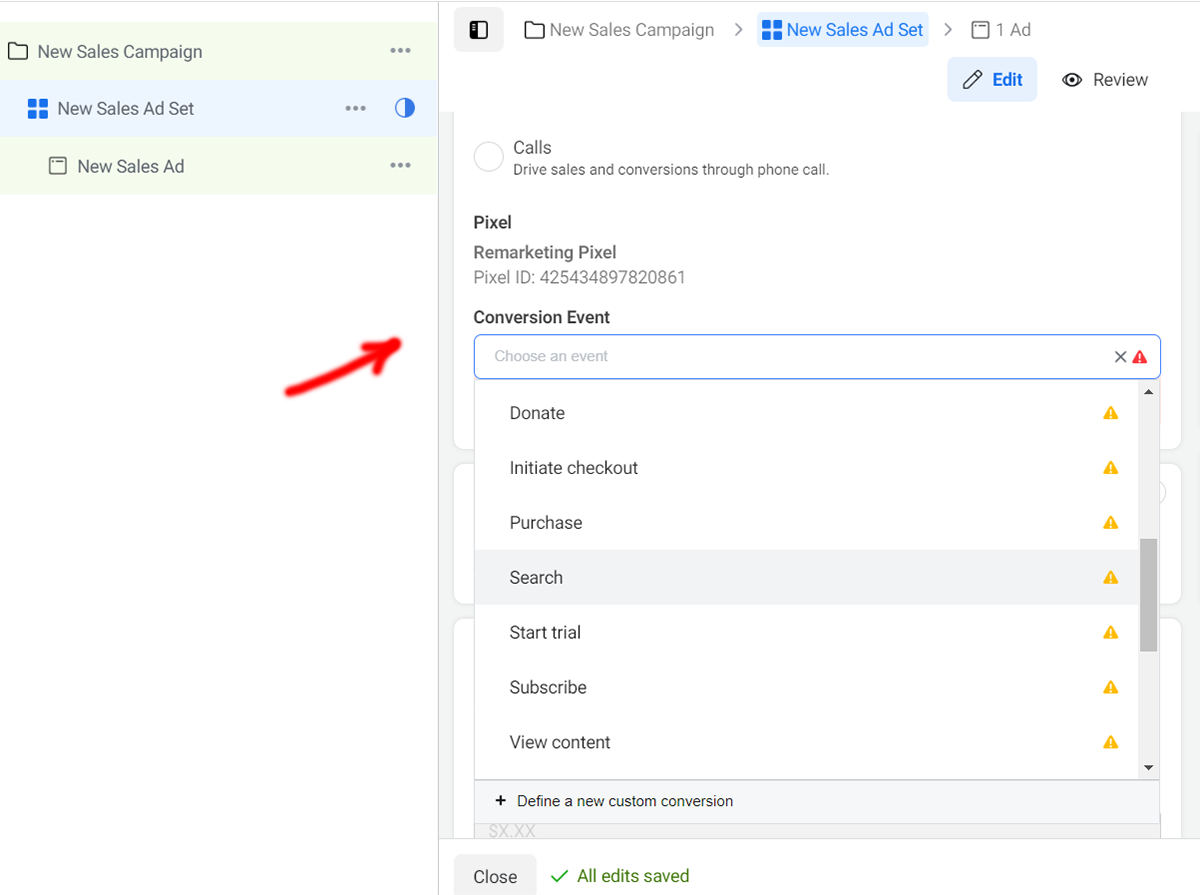Click Define a new custom conversion
This screenshot has height=895, width=1200.
click(624, 801)
